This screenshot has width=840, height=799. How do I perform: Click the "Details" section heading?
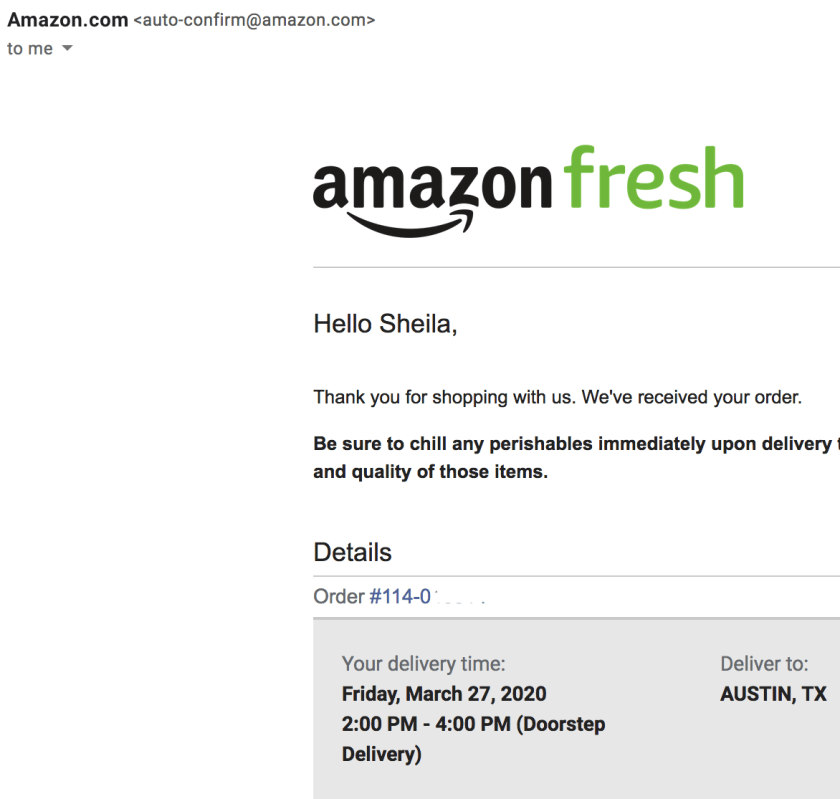(352, 552)
